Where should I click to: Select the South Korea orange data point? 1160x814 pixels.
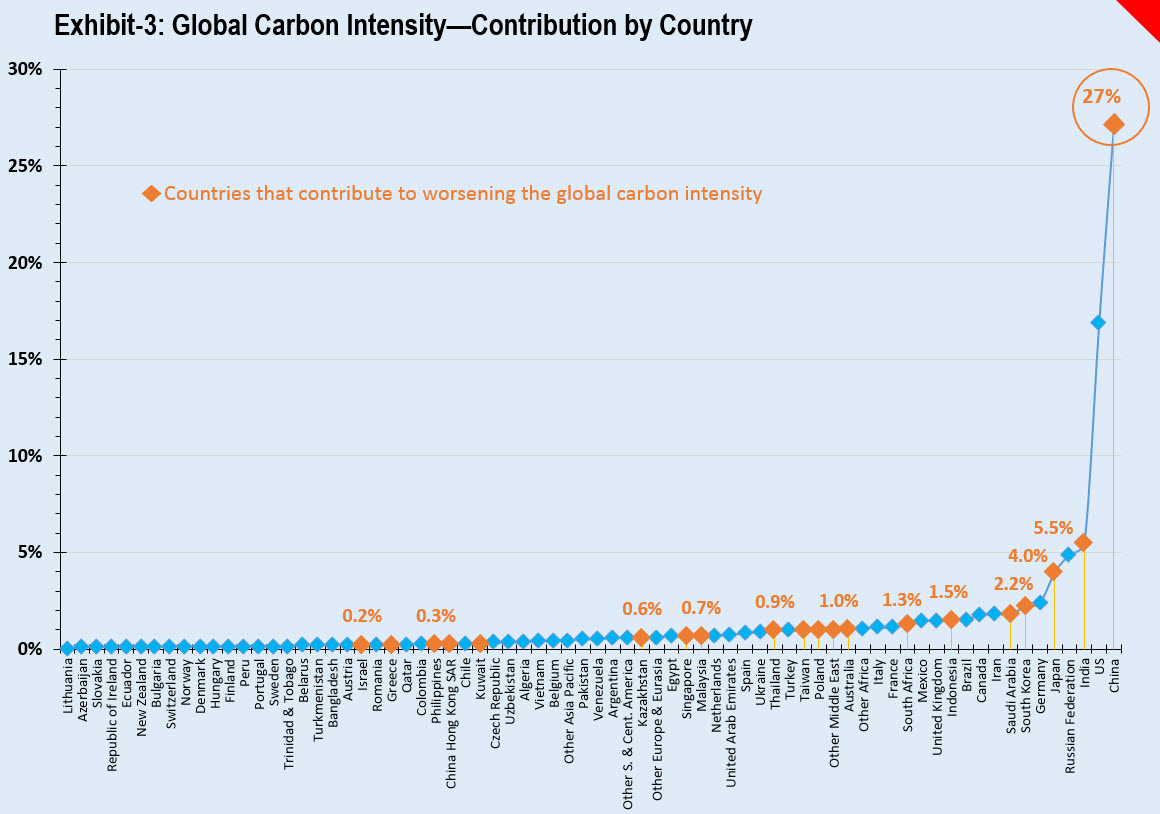pyautogui.click(x=1025, y=605)
